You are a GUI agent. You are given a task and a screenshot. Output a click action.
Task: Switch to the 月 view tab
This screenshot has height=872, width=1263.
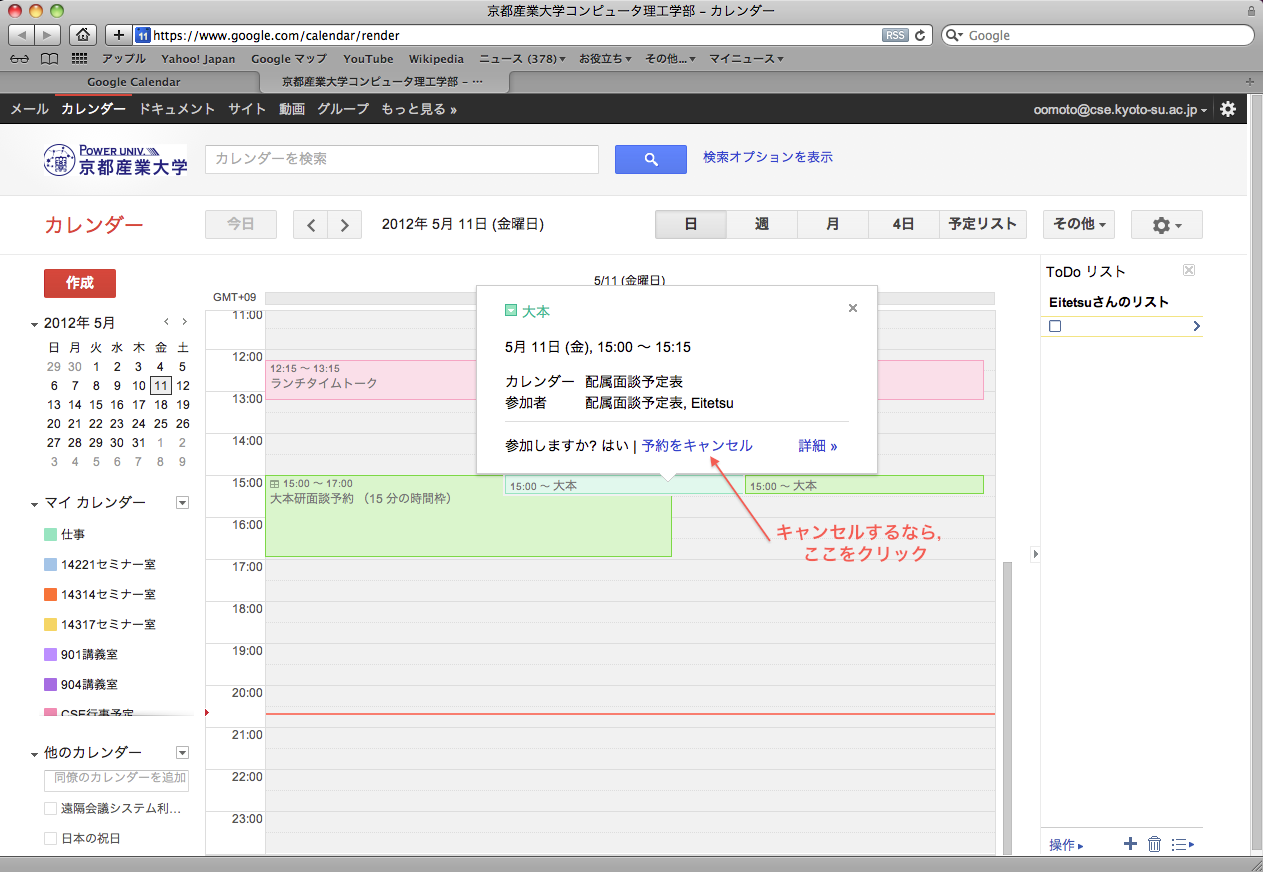(x=833, y=225)
